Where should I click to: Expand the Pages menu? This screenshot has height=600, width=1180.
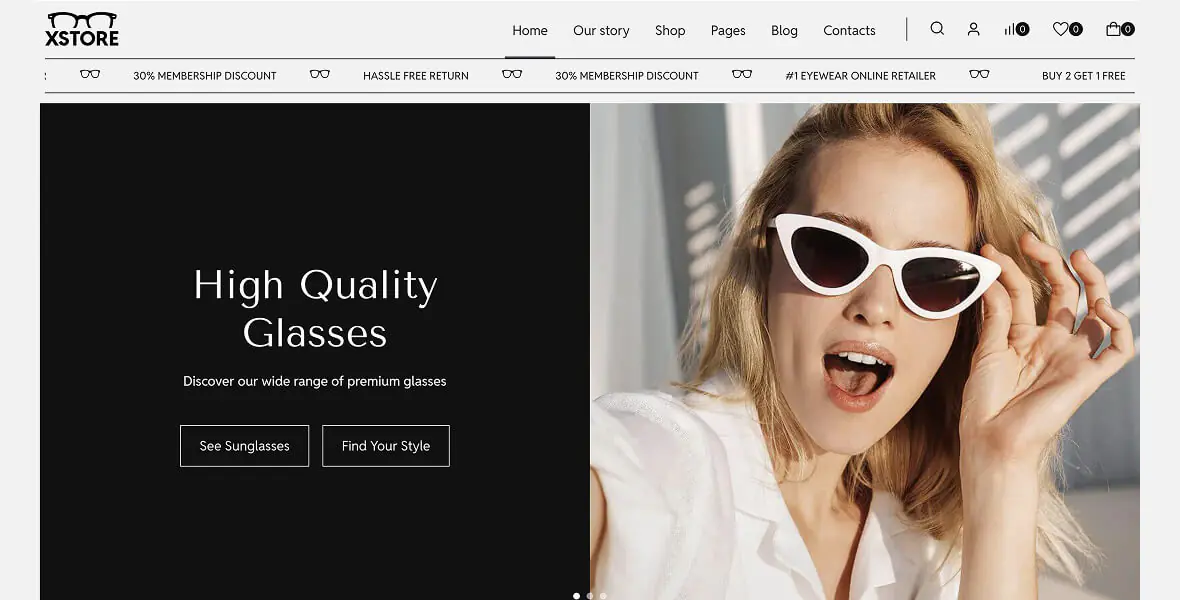[x=728, y=30]
